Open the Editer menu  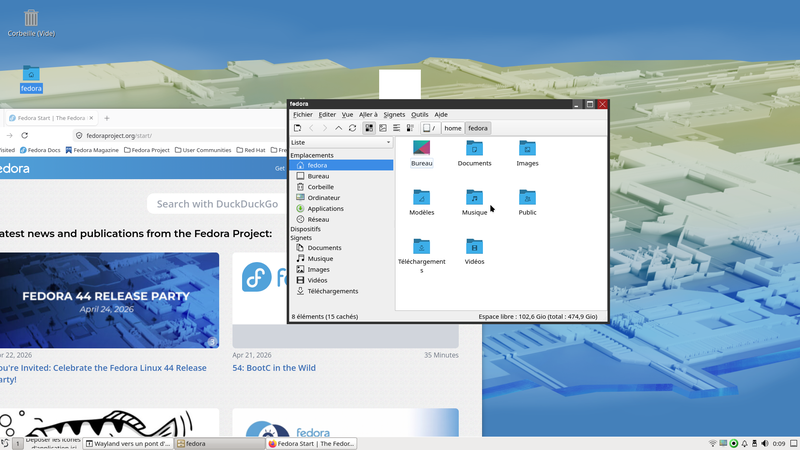(327, 114)
